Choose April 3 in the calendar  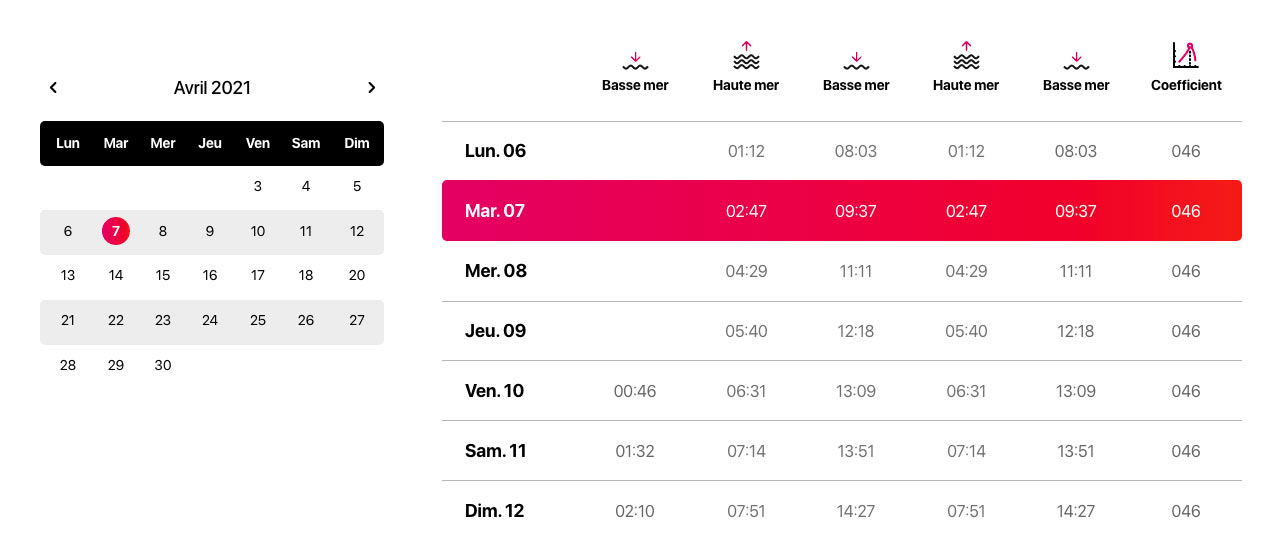point(258,186)
